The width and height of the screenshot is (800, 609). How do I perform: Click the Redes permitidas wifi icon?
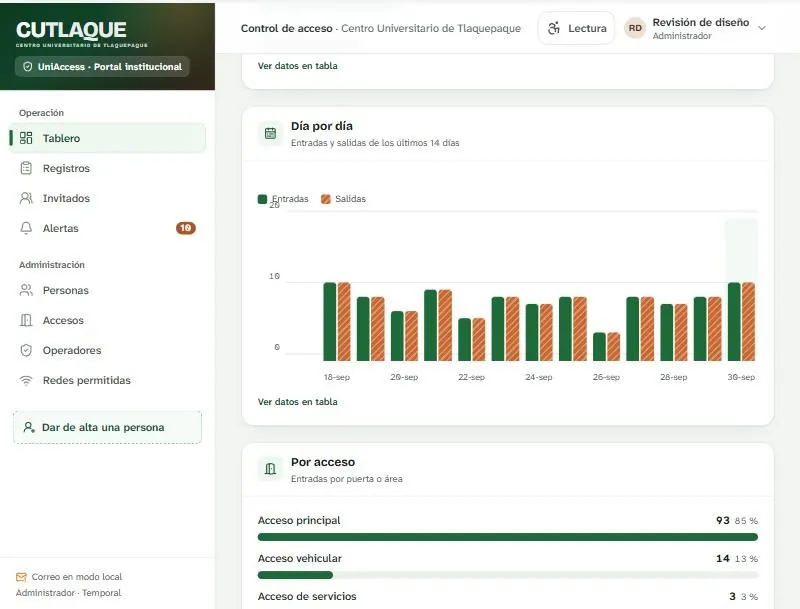26,380
